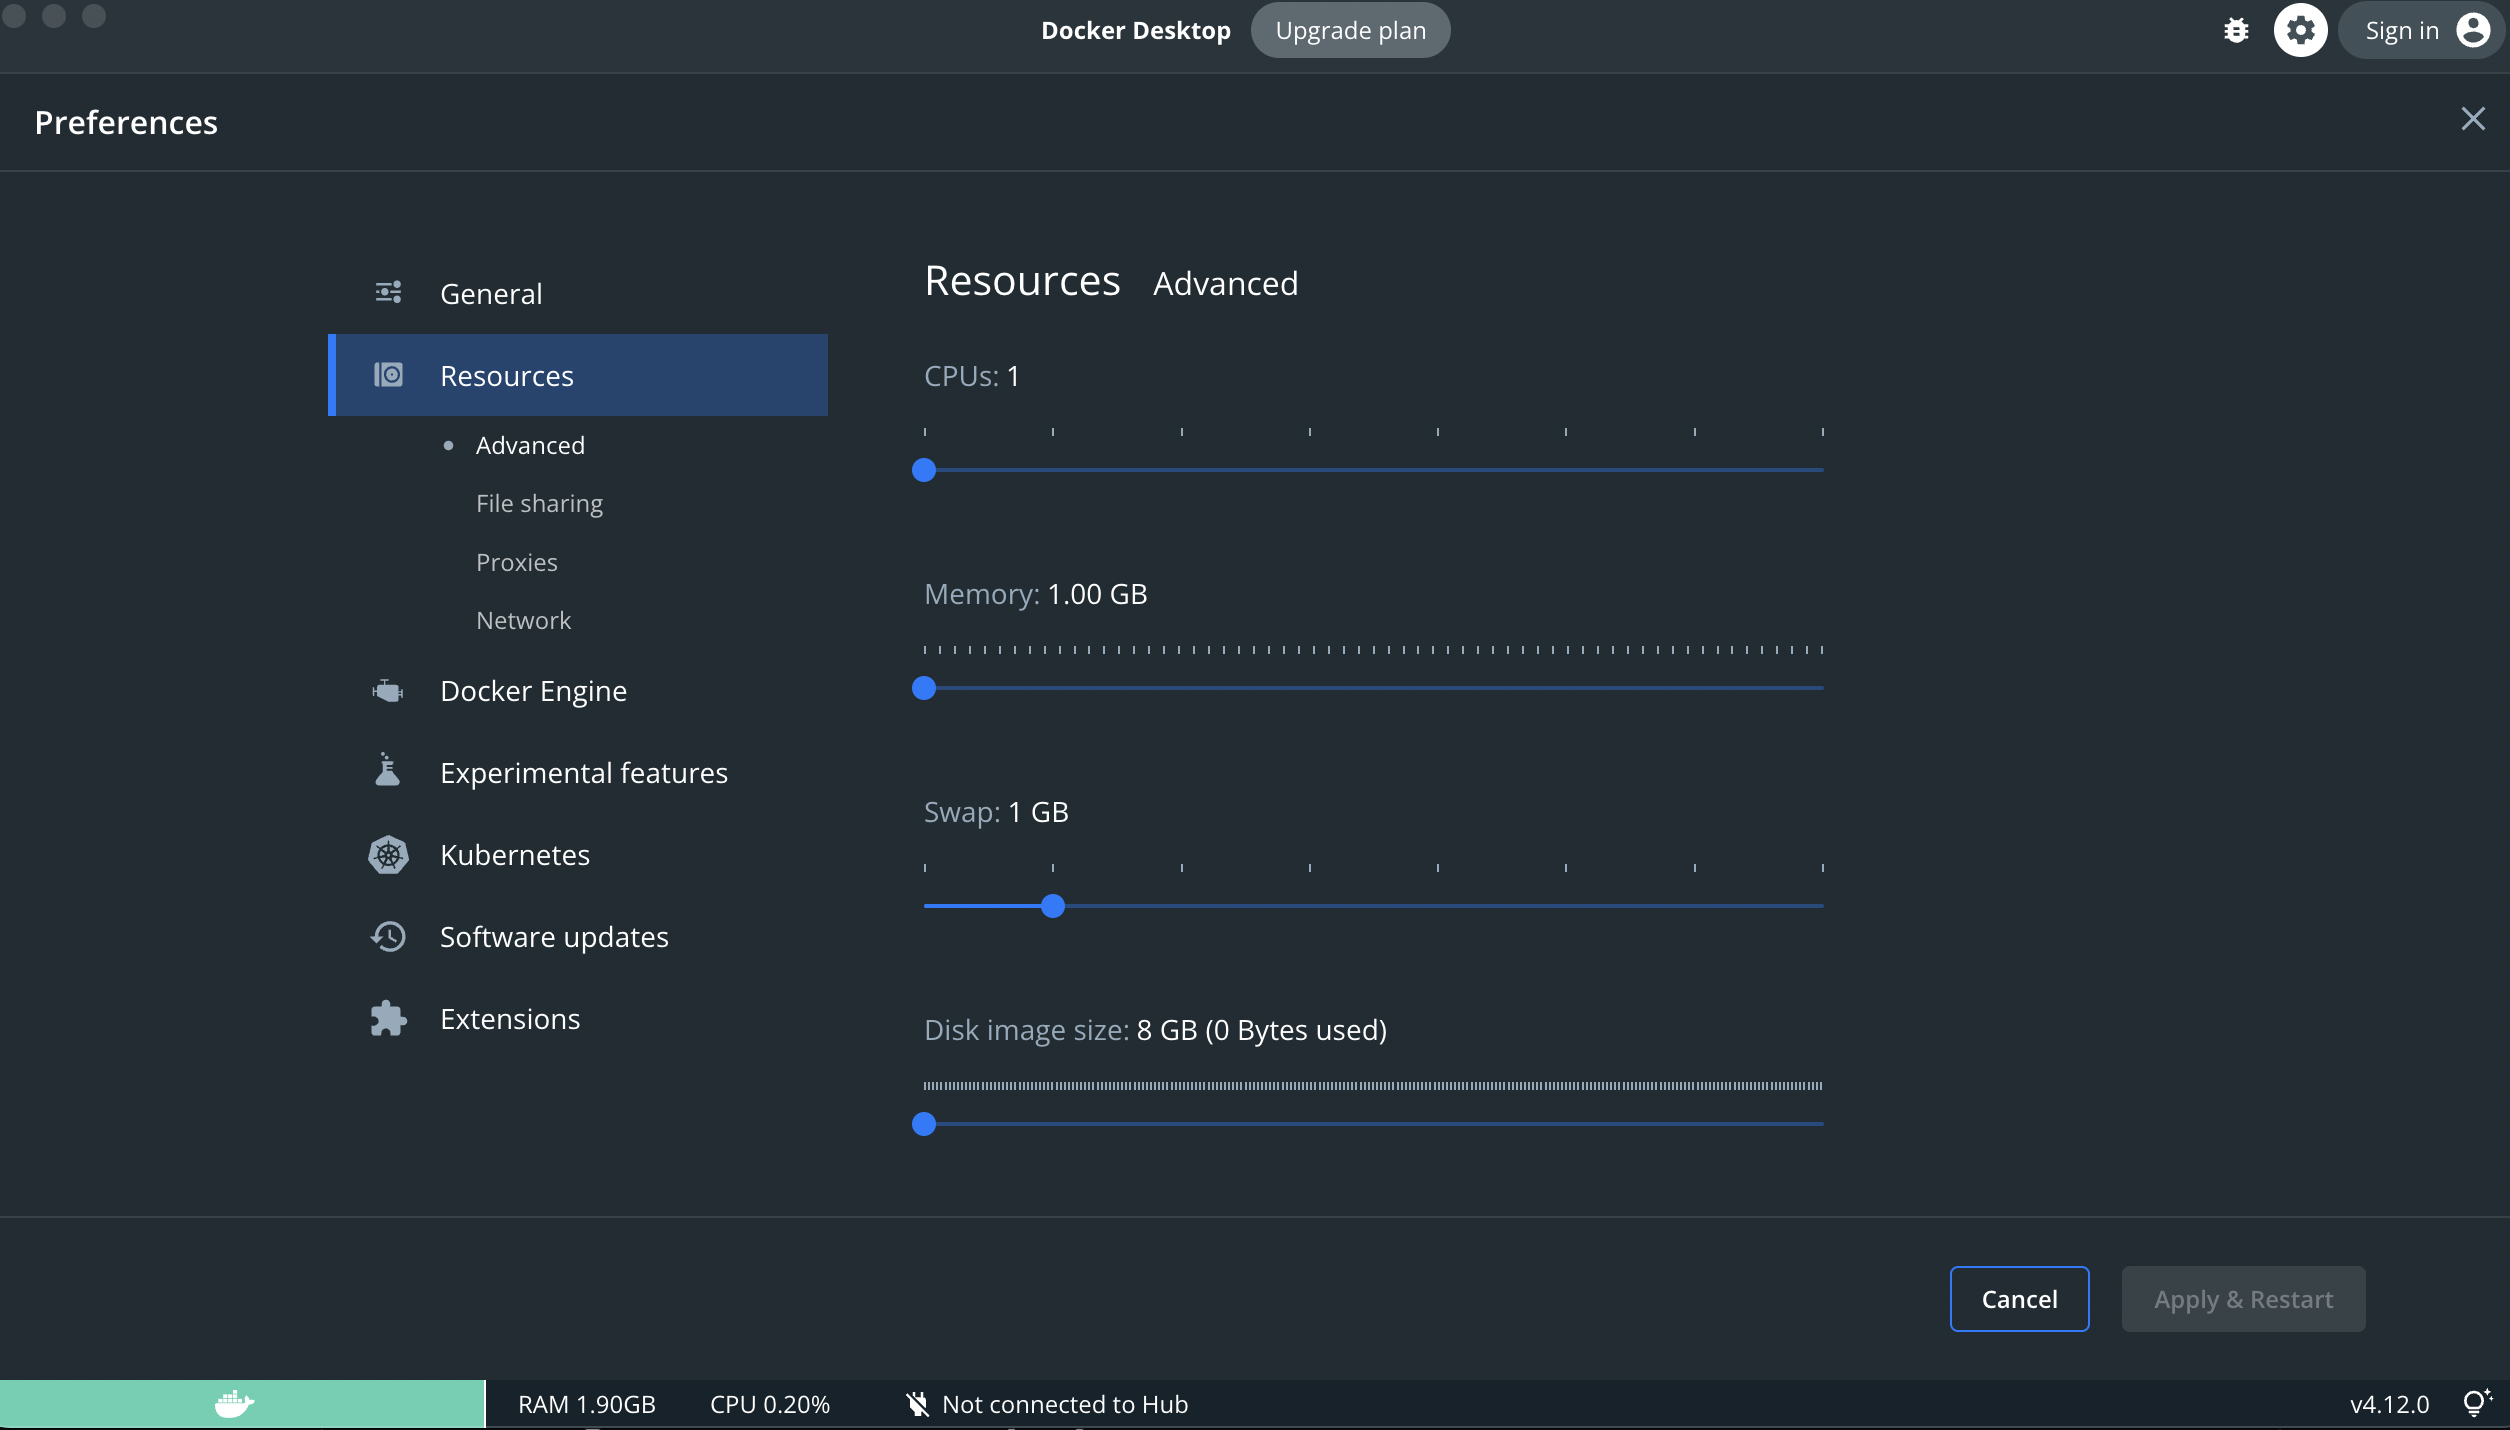The height and width of the screenshot is (1430, 2510).
Task: Click the bug troubleshoot icon
Action: (2236, 31)
